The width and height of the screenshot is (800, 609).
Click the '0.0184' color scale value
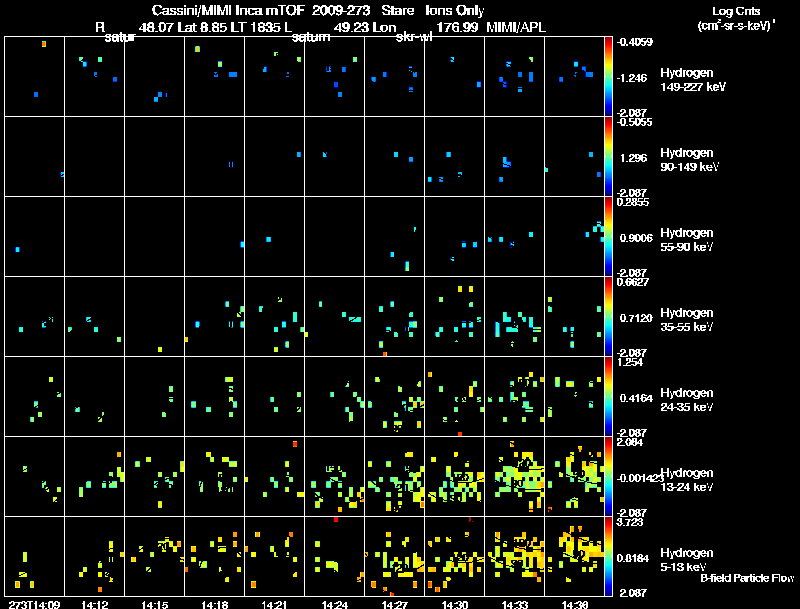point(633,558)
